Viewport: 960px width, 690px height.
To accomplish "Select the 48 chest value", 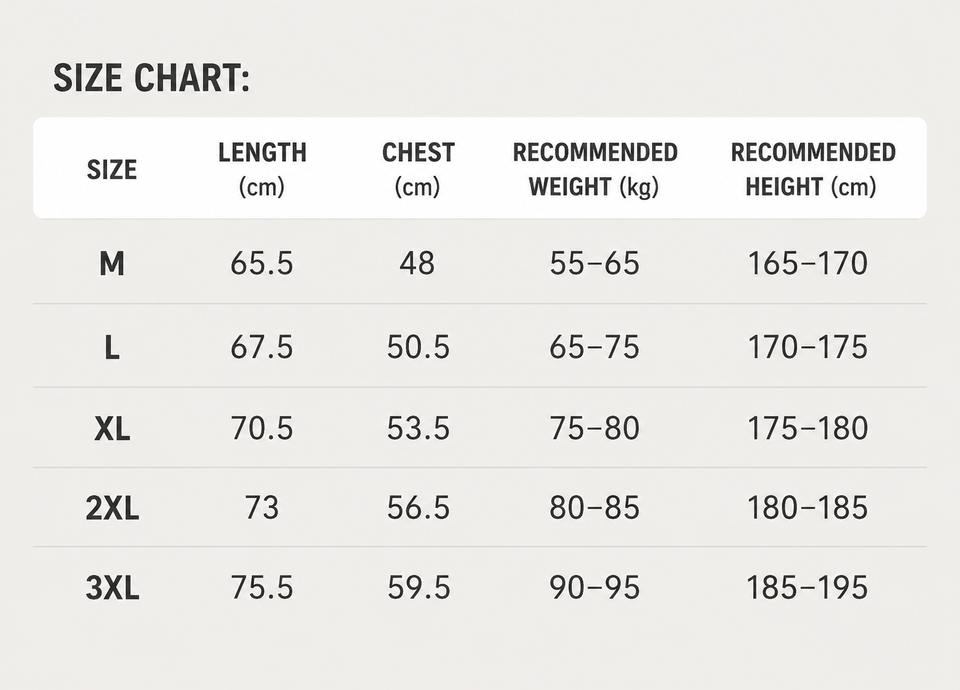I will 418,264.
